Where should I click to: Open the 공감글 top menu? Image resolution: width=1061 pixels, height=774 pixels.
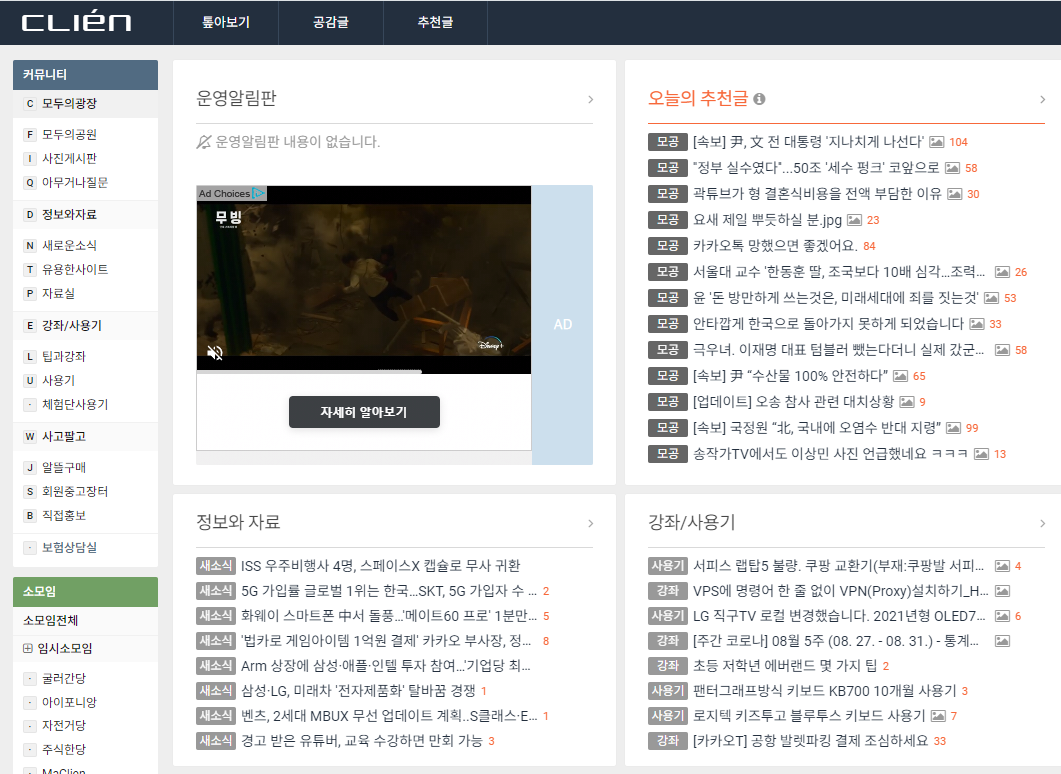[x=331, y=22]
